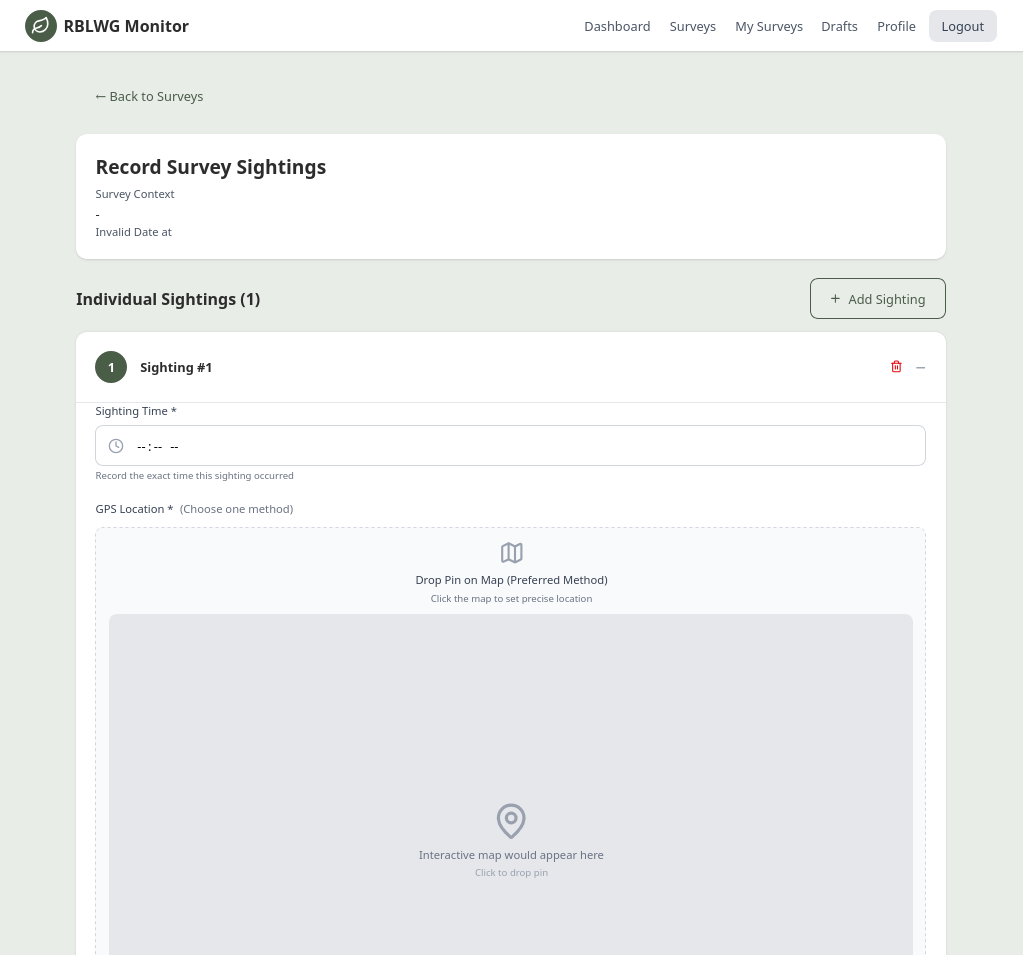Click the '(Choose one method)' text
Screen dimensions: 1024x956
[236, 509]
